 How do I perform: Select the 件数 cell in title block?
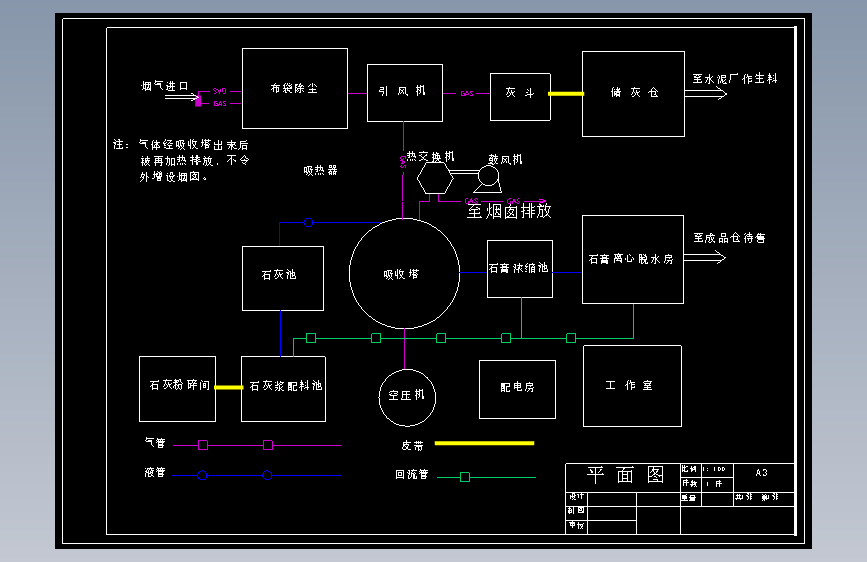[690, 483]
